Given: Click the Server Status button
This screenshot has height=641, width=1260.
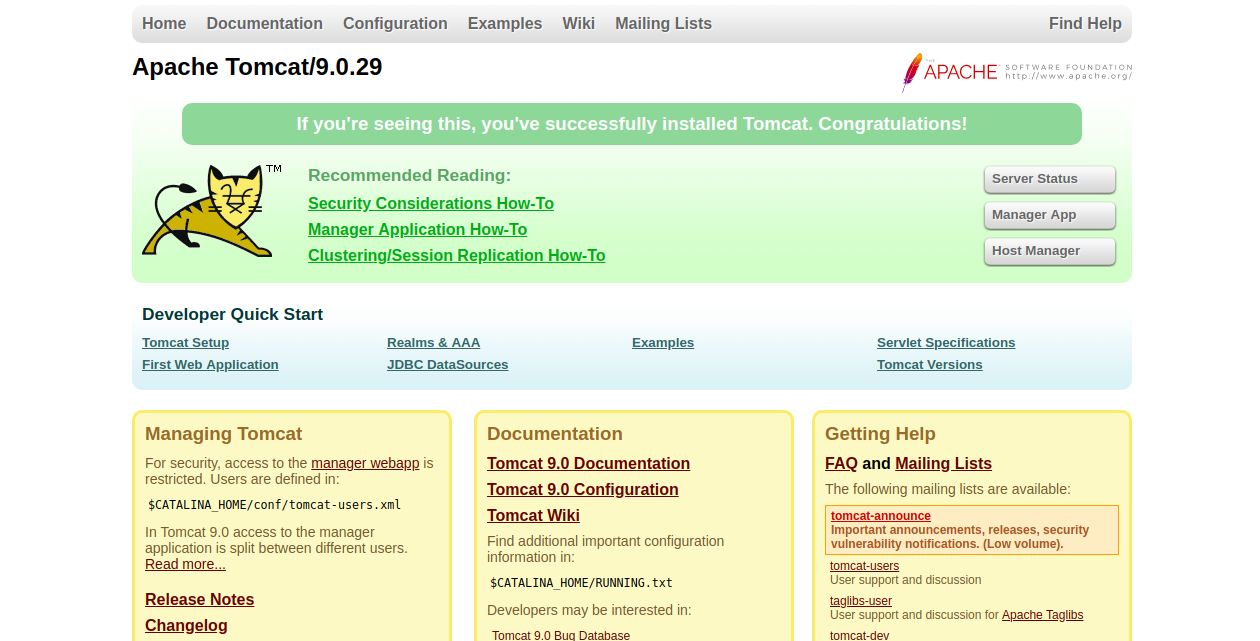Looking at the screenshot, I should [x=1050, y=179].
